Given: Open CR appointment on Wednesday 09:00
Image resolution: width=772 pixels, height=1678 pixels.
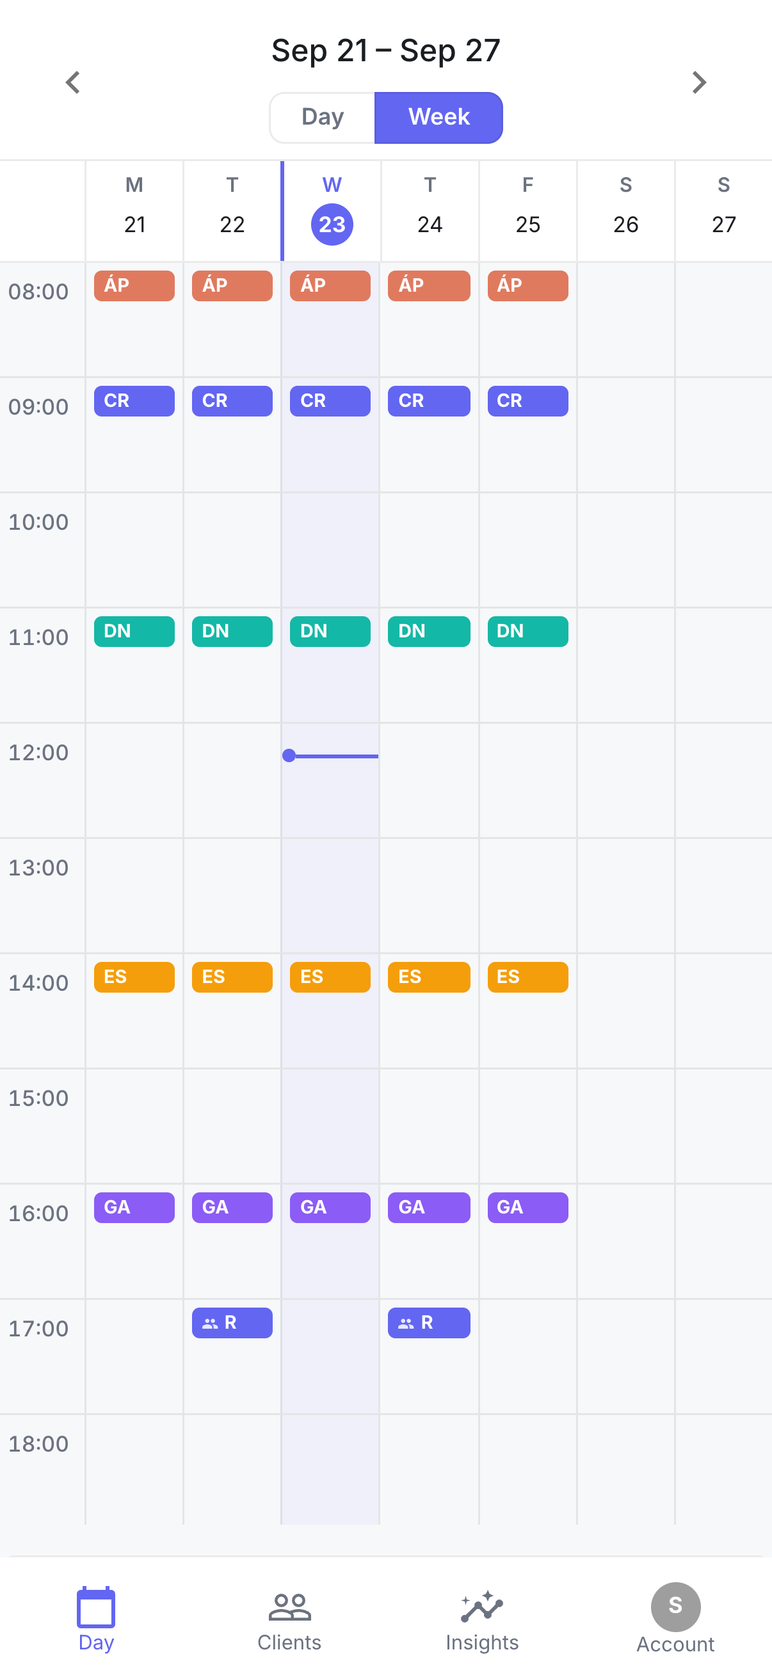Looking at the screenshot, I should pos(330,401).
